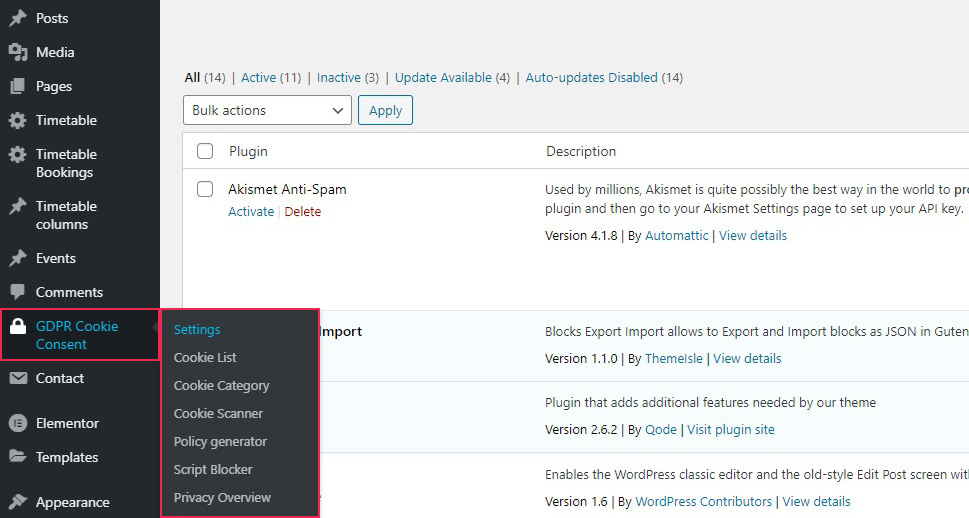Open the Timetable columns menu
The image size is (969, 518).
[x=66, y=215]
